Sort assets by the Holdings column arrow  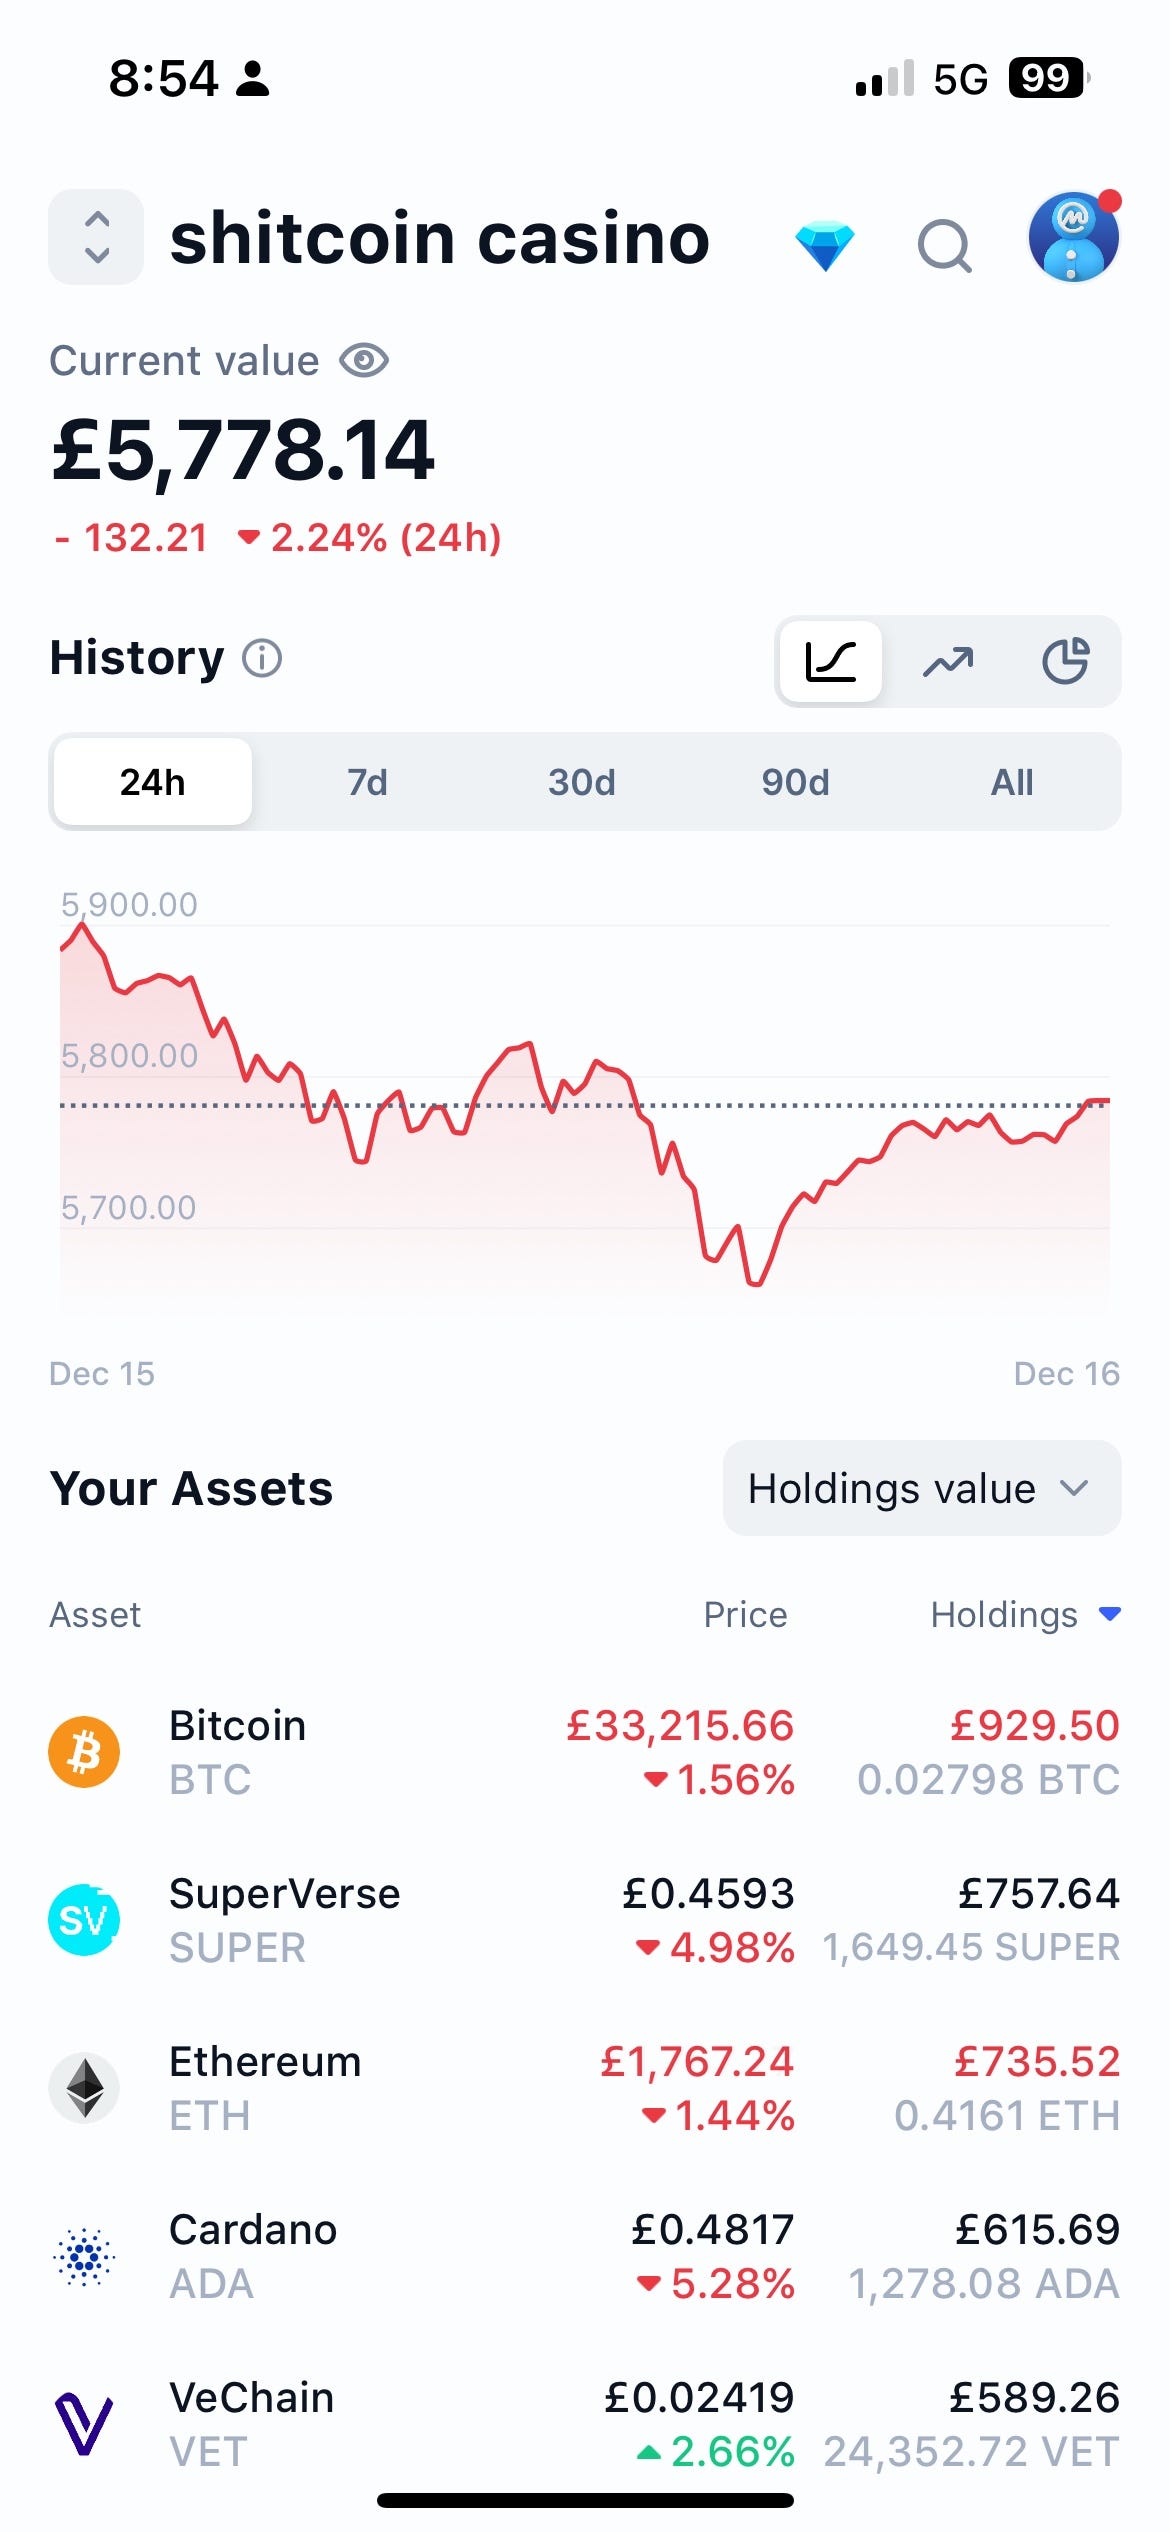click(x=1108, y=1614)
